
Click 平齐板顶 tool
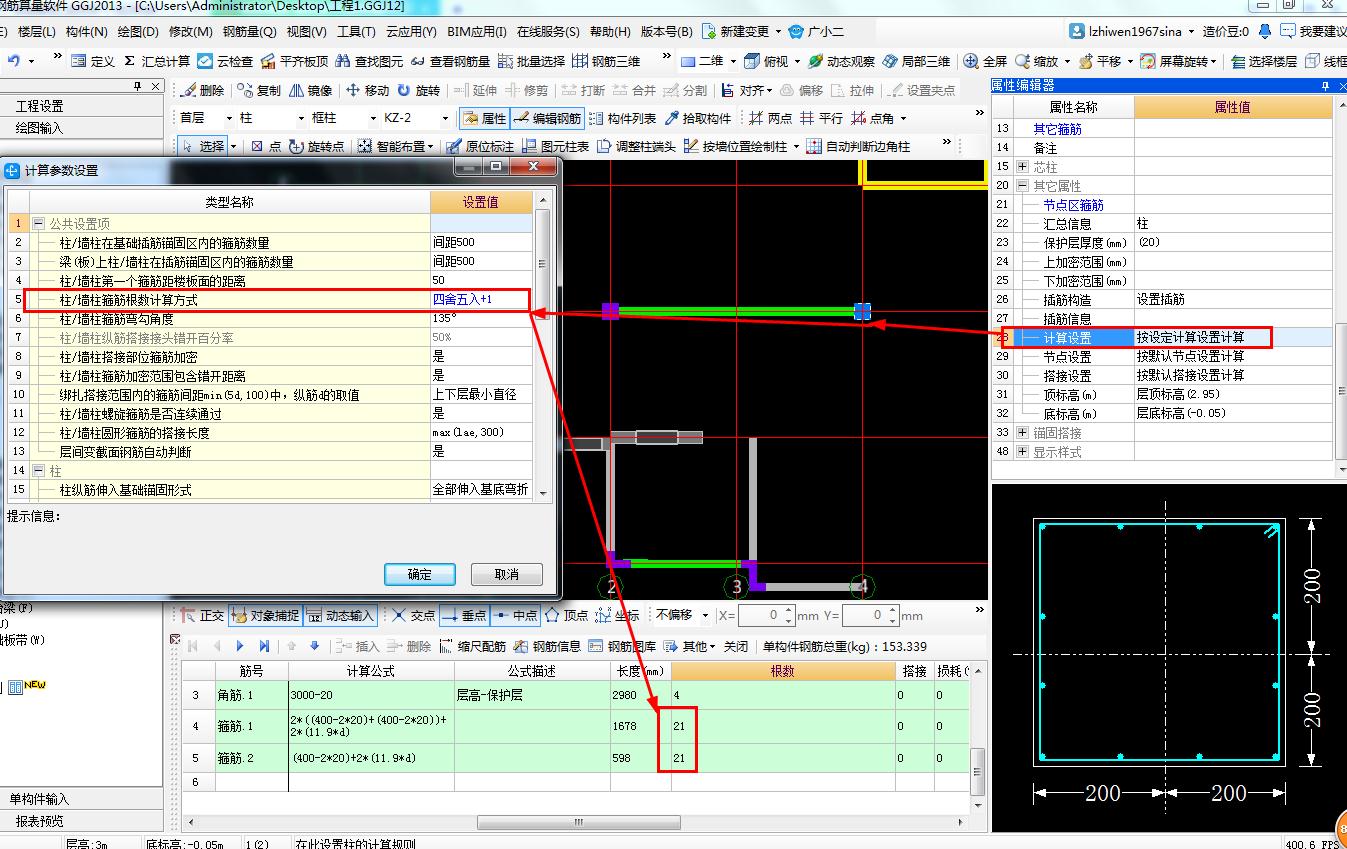point(293,61)
